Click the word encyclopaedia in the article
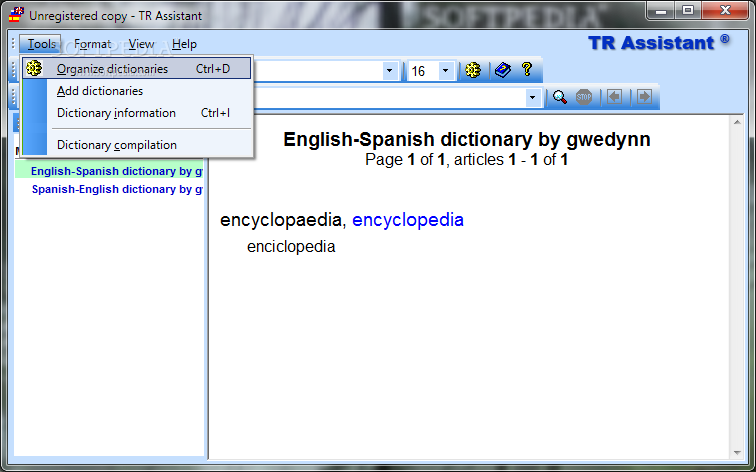 click(281, 220)
